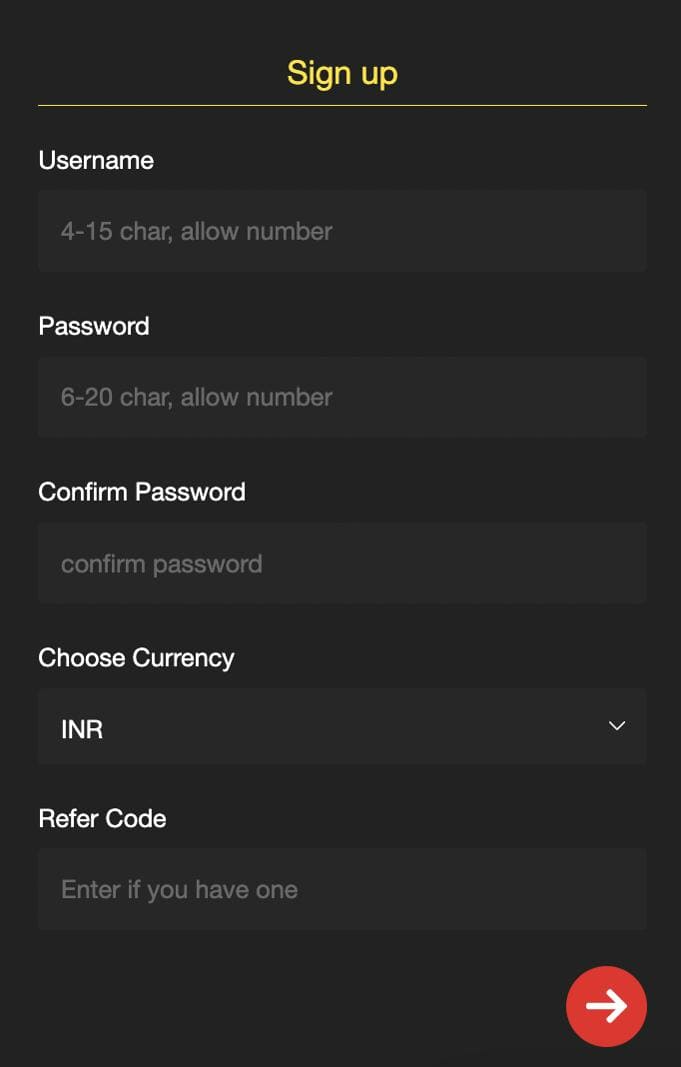Click the Username label
This screenshot has width=681, height=1067.
(x=96, y=161)
